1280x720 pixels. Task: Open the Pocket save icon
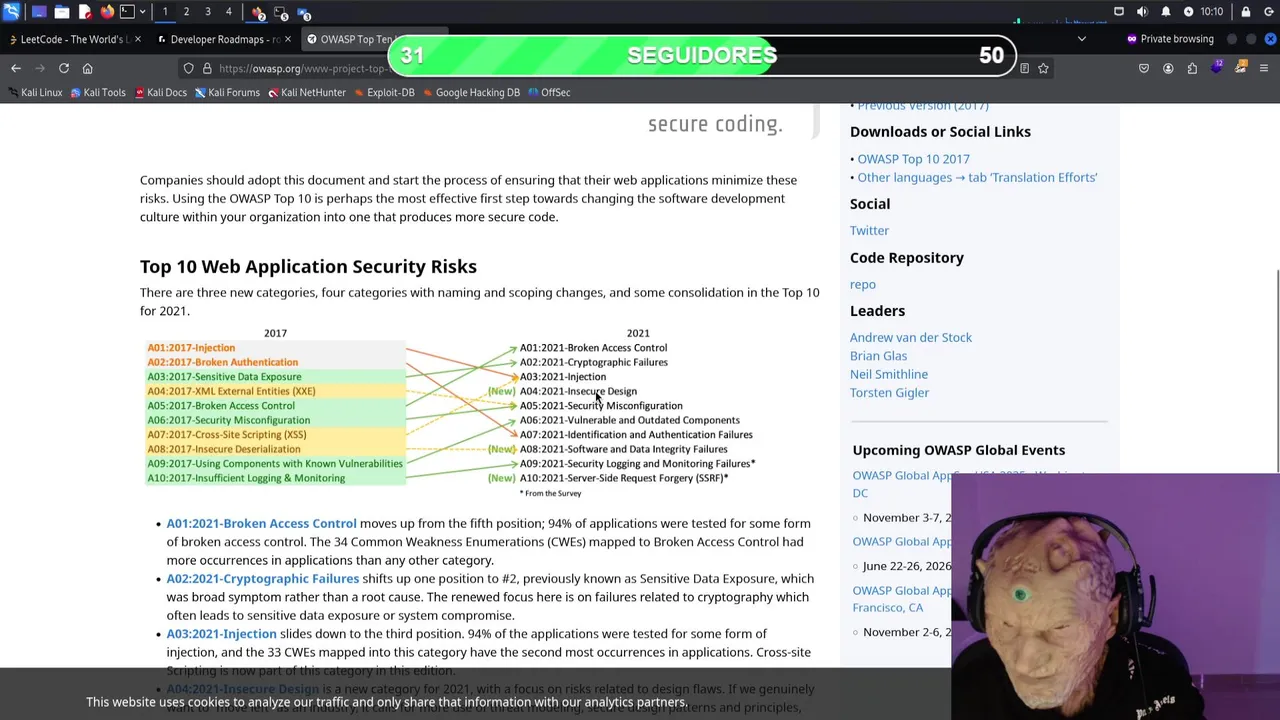click(1144, 68)
